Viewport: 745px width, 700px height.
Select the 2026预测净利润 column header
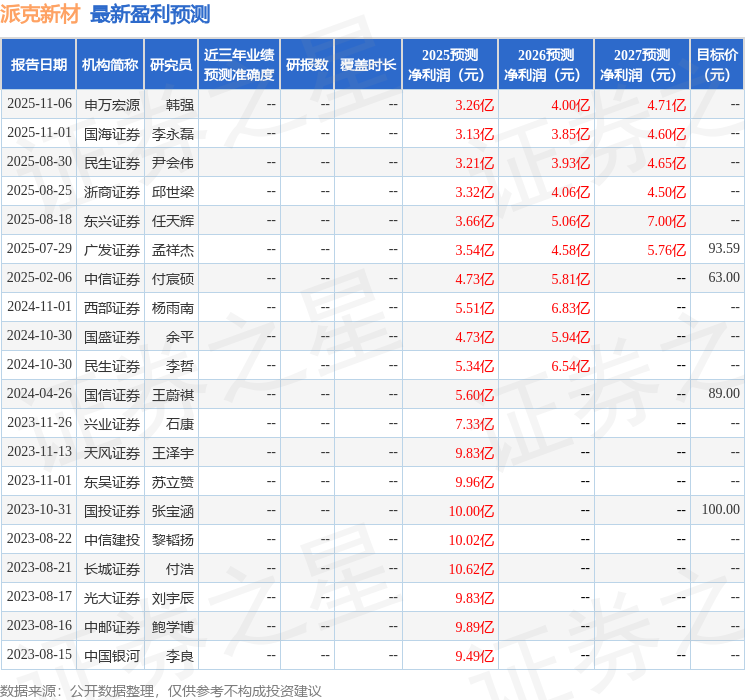(545, 65)
